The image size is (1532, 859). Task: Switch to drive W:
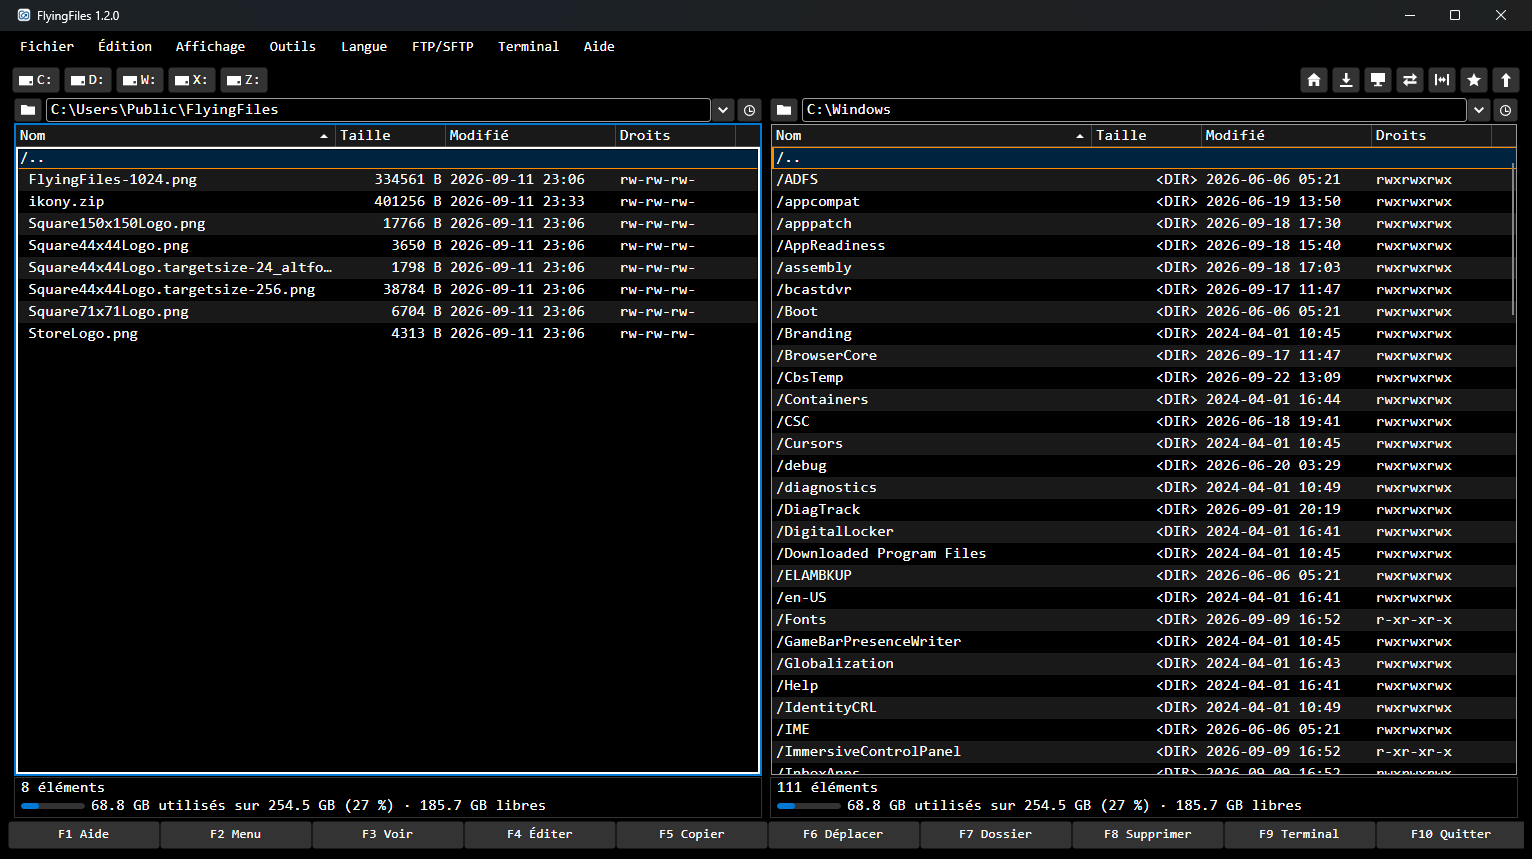(140, 80)
